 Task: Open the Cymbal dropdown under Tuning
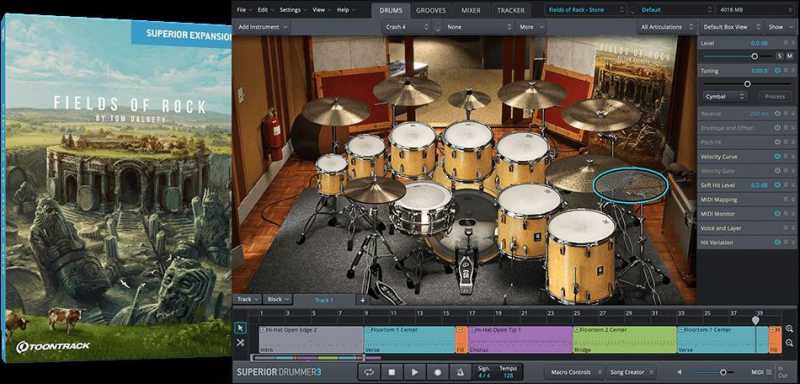[x=724, y=96]
